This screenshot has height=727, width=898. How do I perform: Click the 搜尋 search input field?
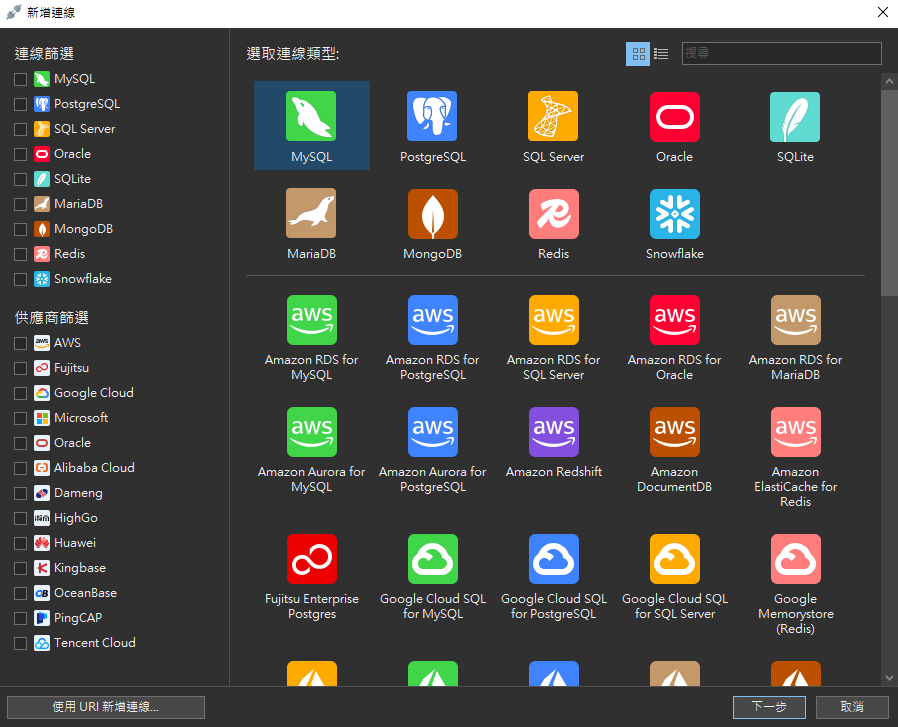[781, 54]
